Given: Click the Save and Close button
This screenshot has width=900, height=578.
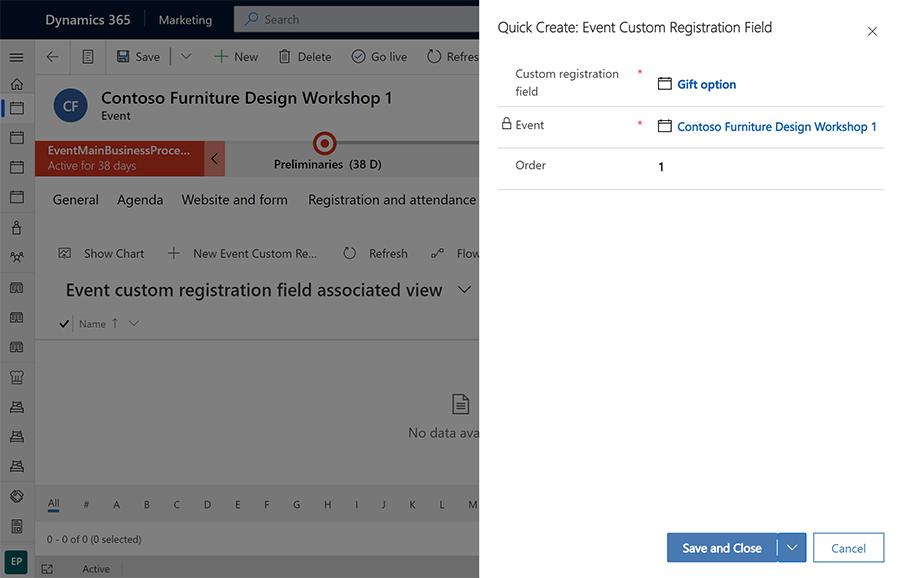Looking at the screenshot, I should tap(721, 548).
